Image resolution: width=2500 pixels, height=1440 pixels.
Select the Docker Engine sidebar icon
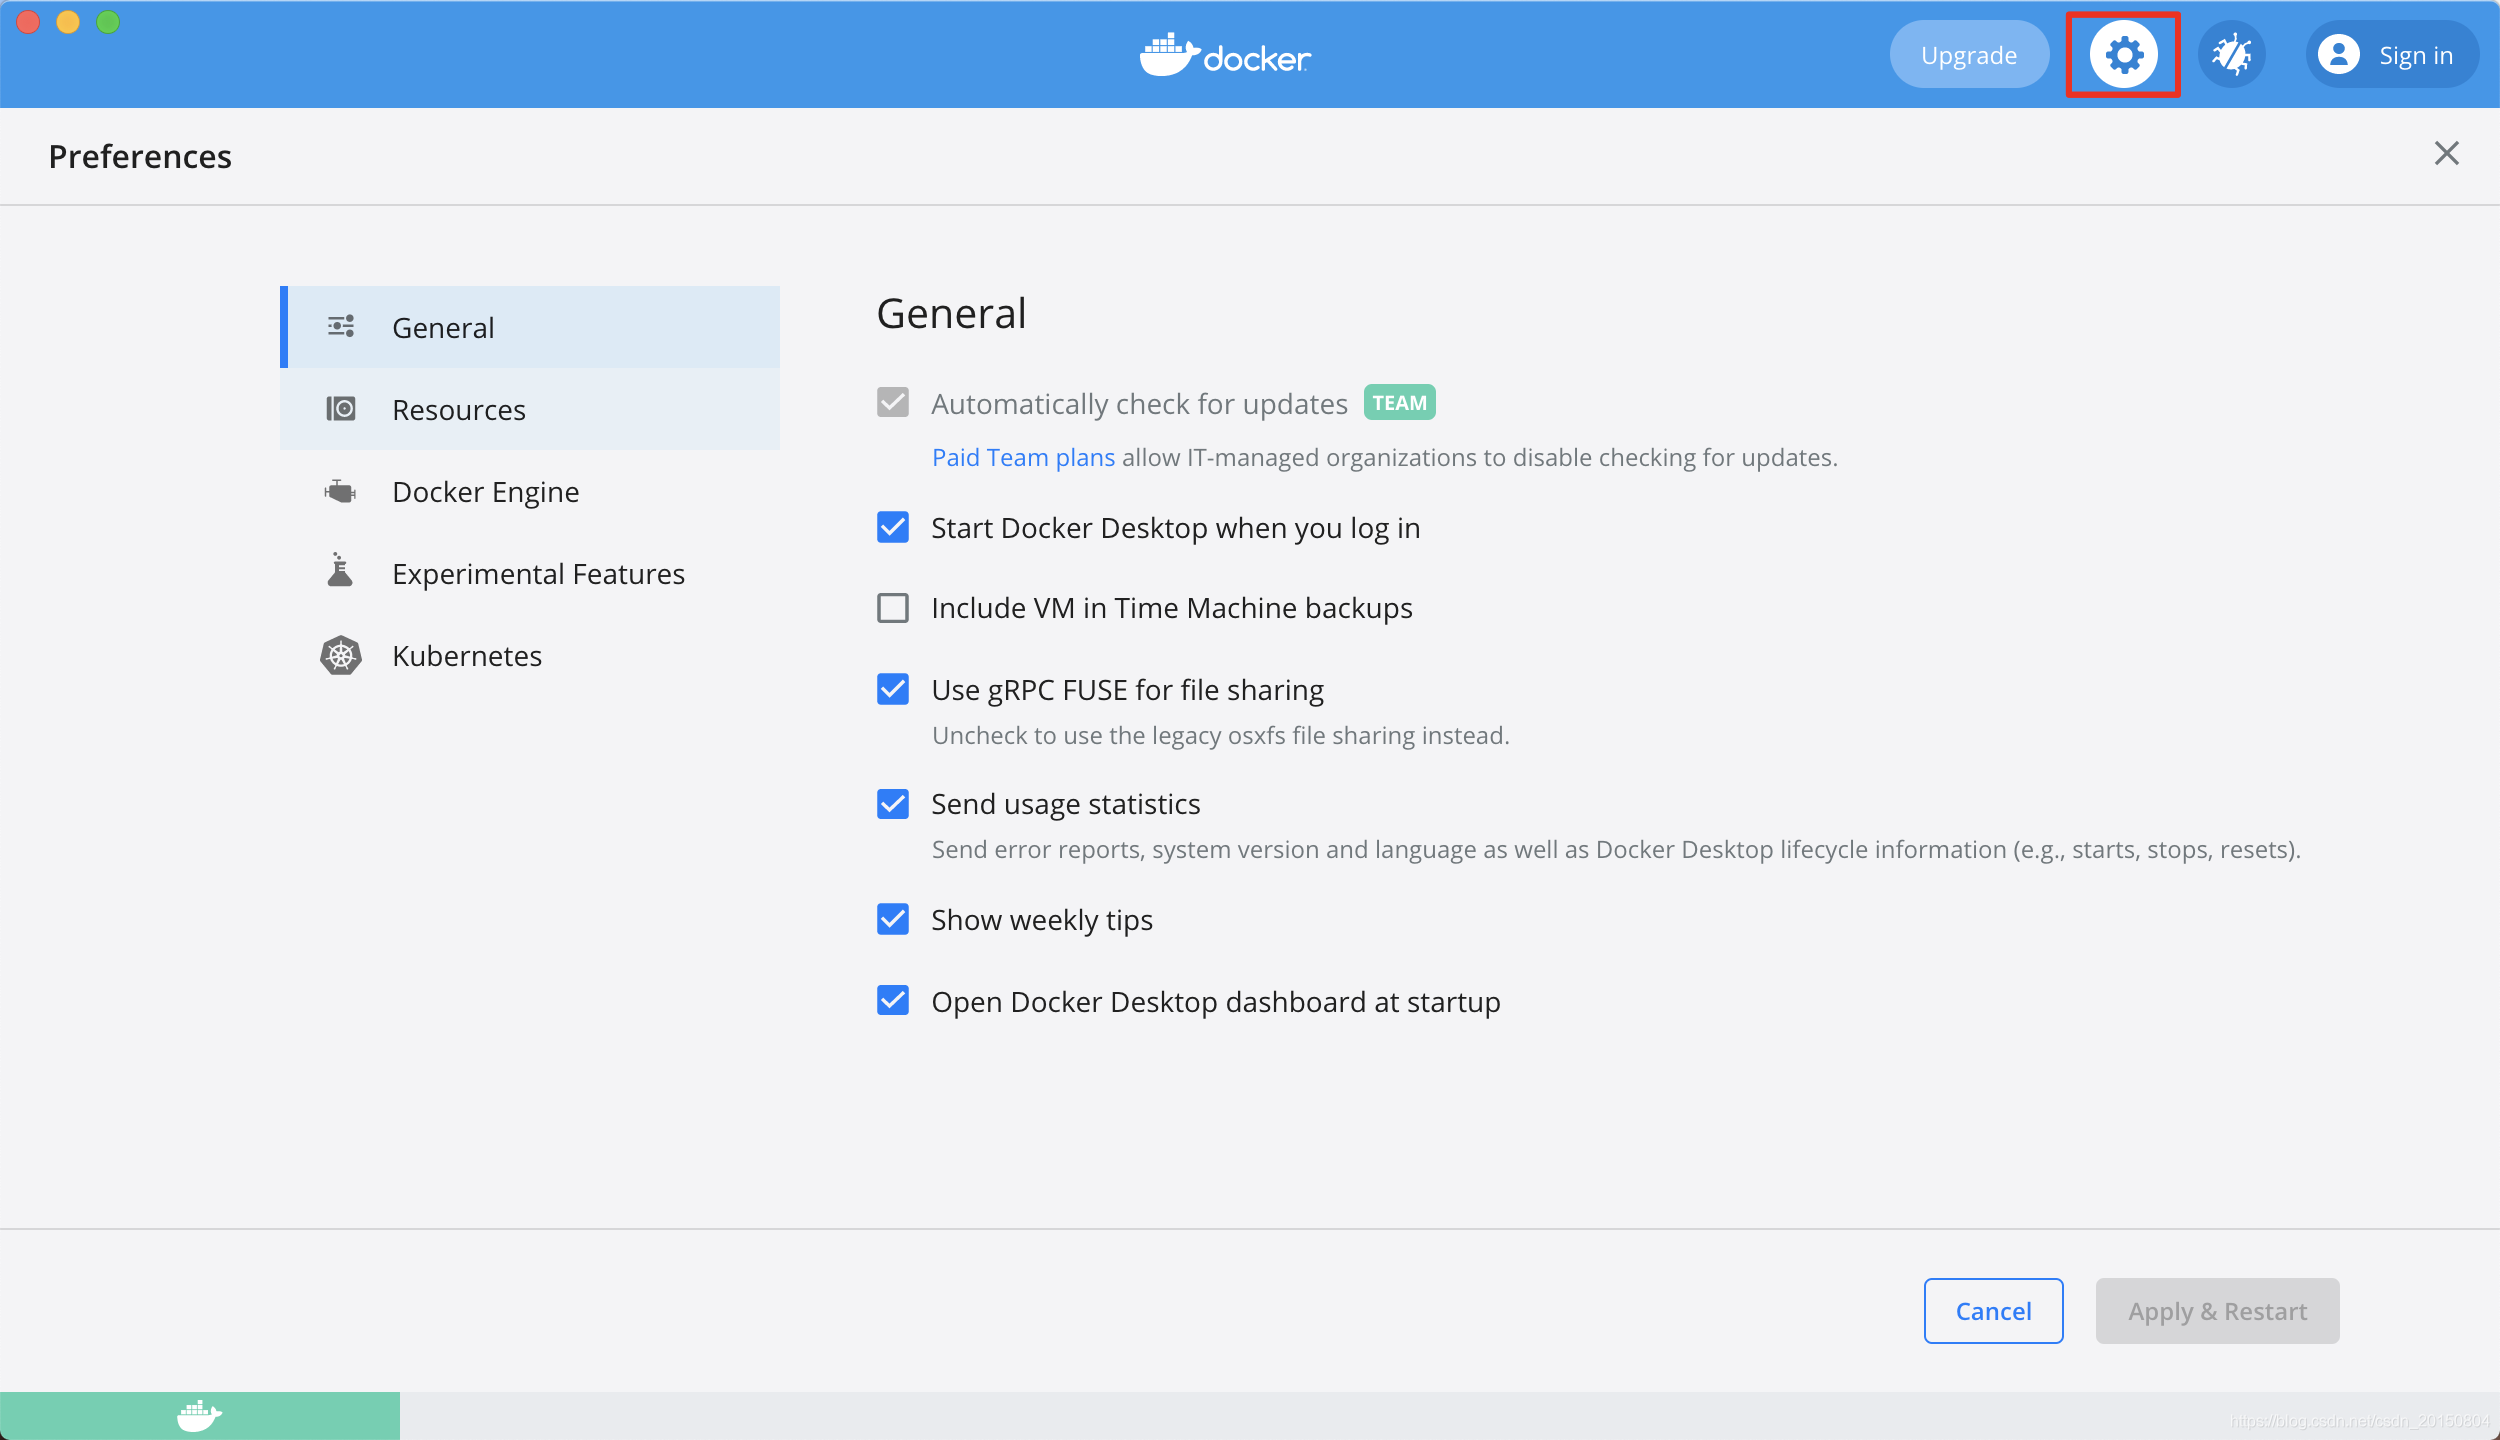pos(337,489)
